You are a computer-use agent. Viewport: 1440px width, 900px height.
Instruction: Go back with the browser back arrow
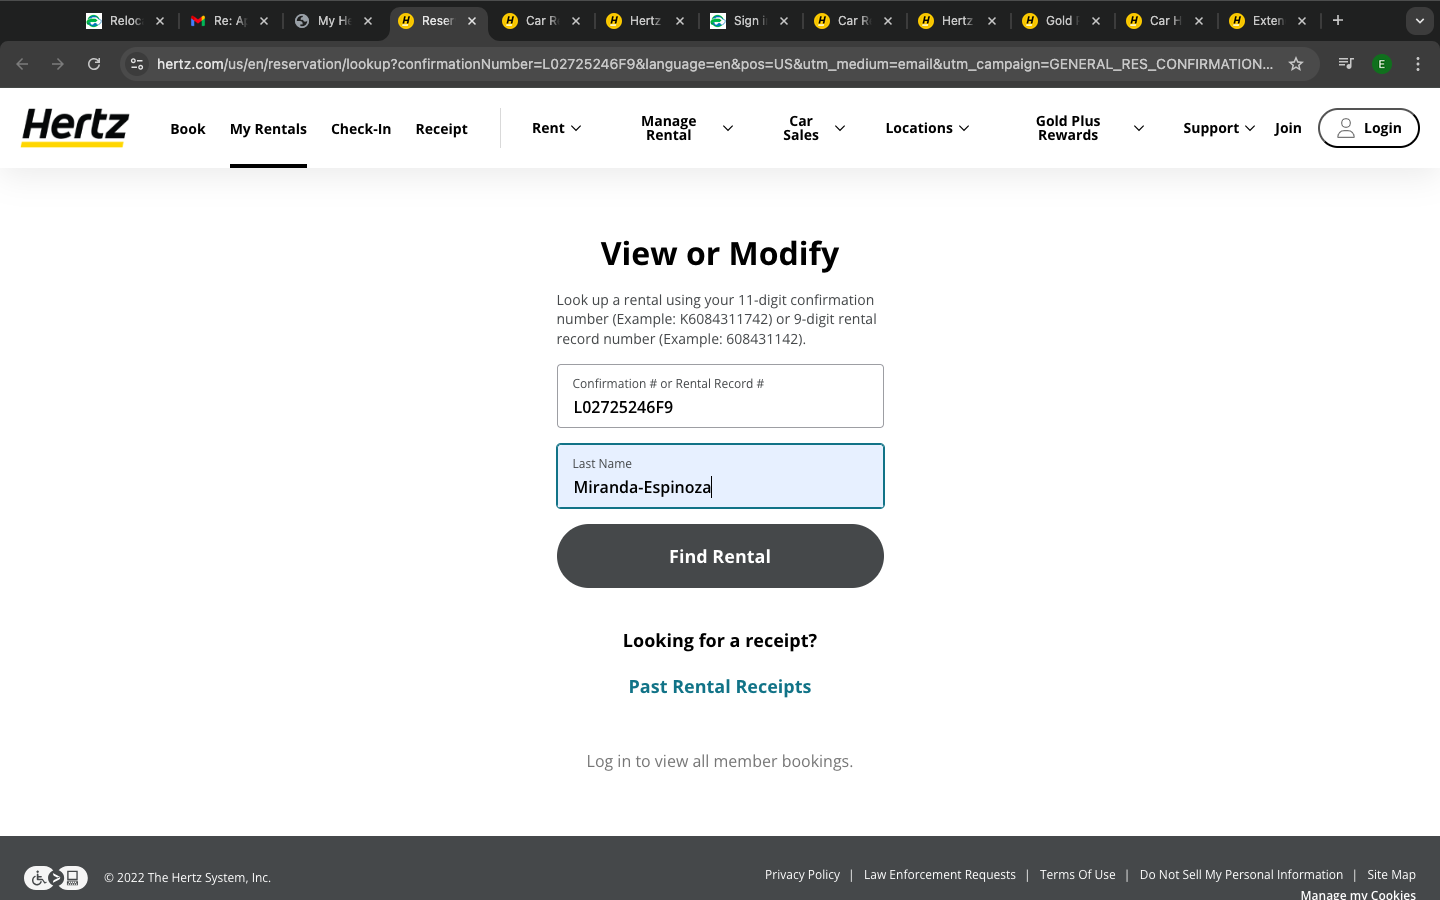[x=22, y=64]
